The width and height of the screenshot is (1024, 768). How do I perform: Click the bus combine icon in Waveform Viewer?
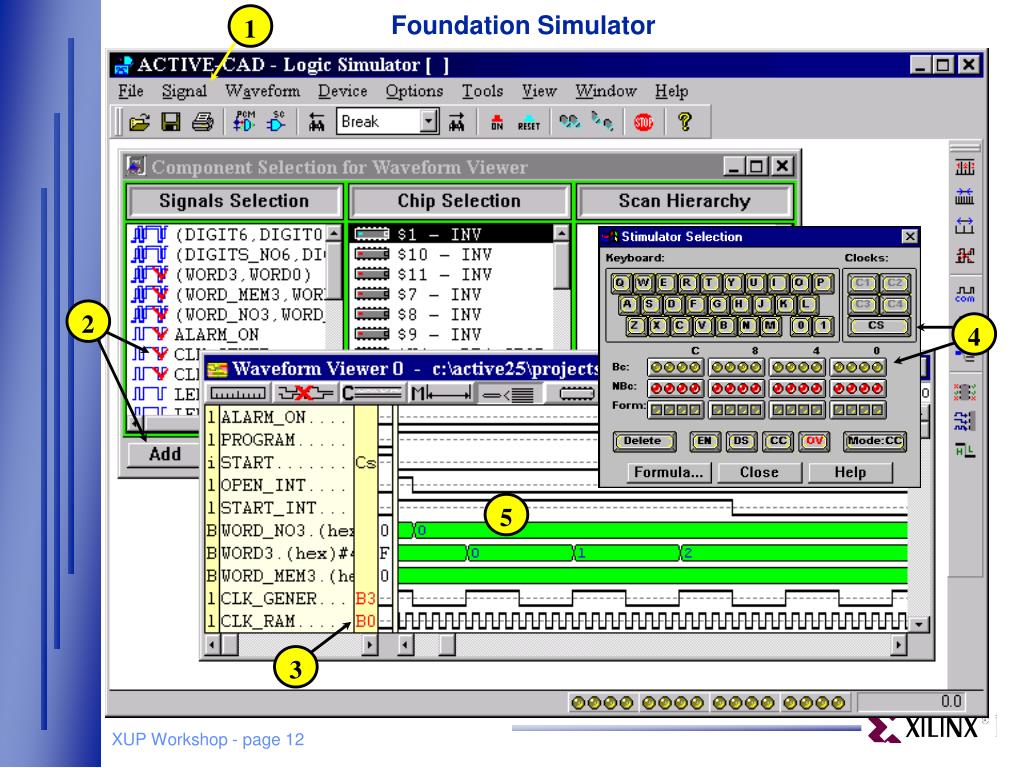click(x=508, y=393)
